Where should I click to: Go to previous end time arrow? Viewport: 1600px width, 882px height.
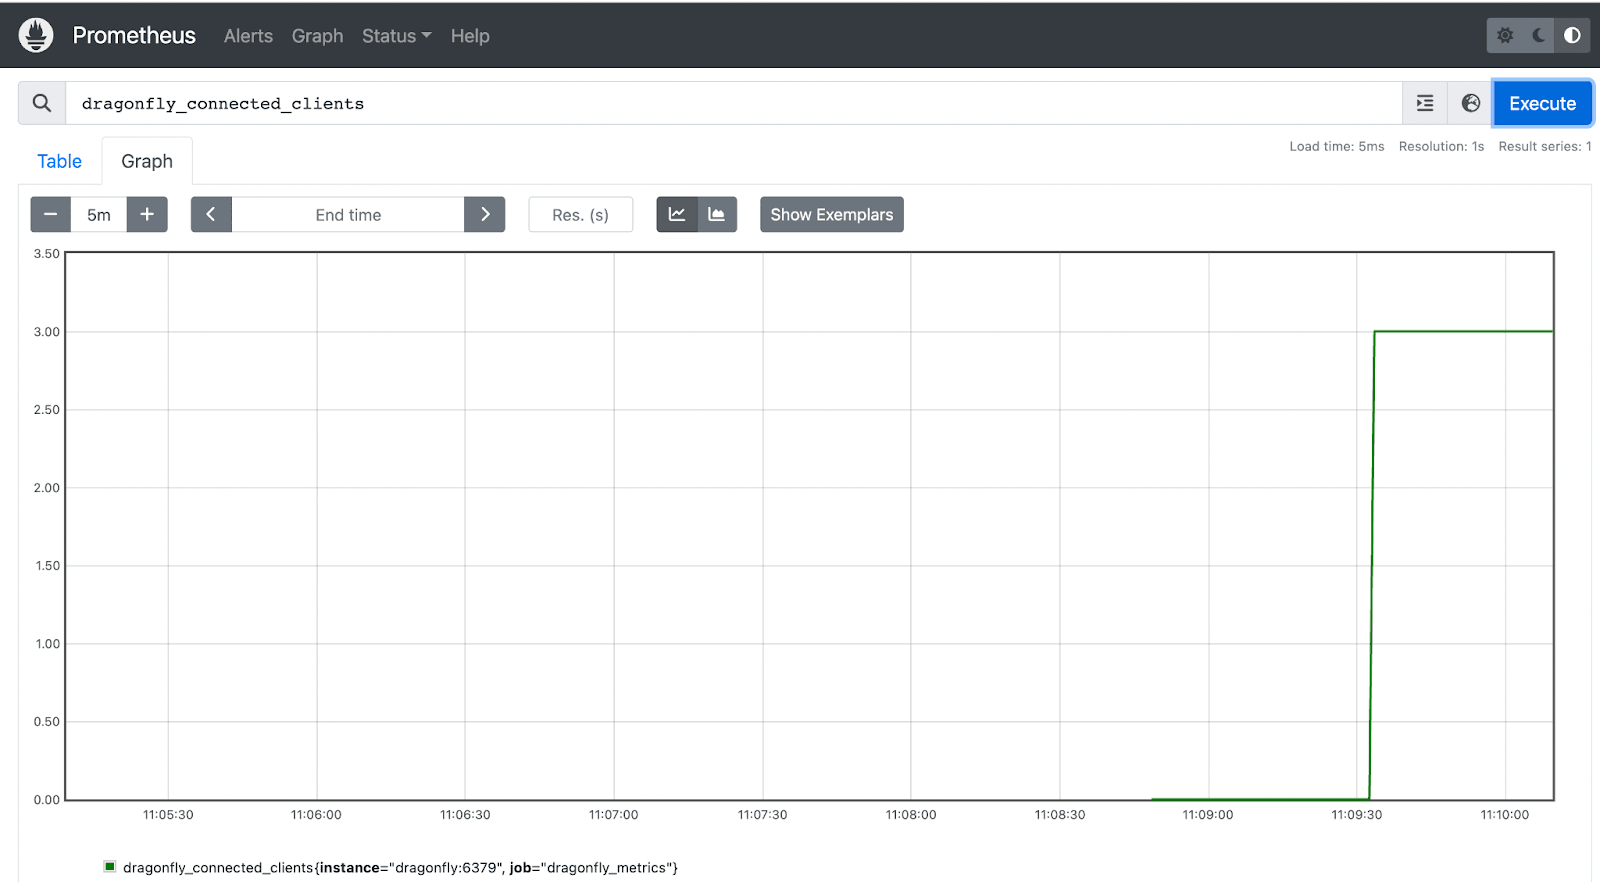(x=211, y=214)
